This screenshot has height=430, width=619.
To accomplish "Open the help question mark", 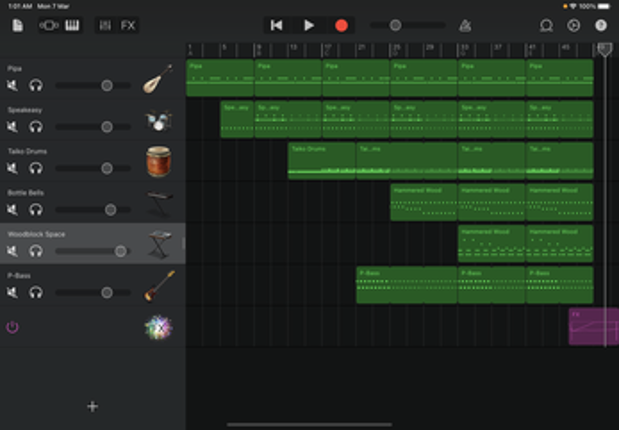I will click(x=601, y=25).
